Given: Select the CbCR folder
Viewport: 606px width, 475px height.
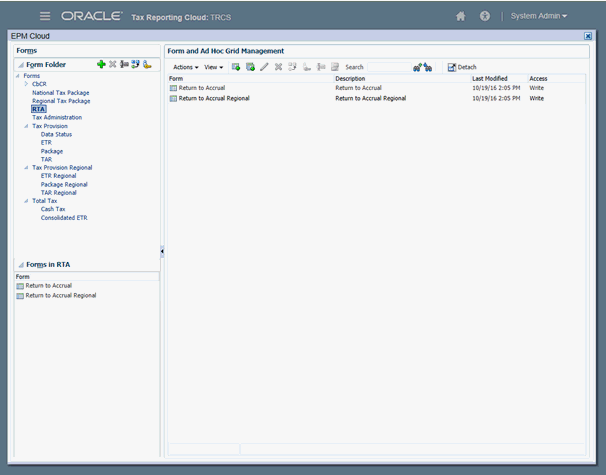Looking at the screenshot, I should coord(39,84).
